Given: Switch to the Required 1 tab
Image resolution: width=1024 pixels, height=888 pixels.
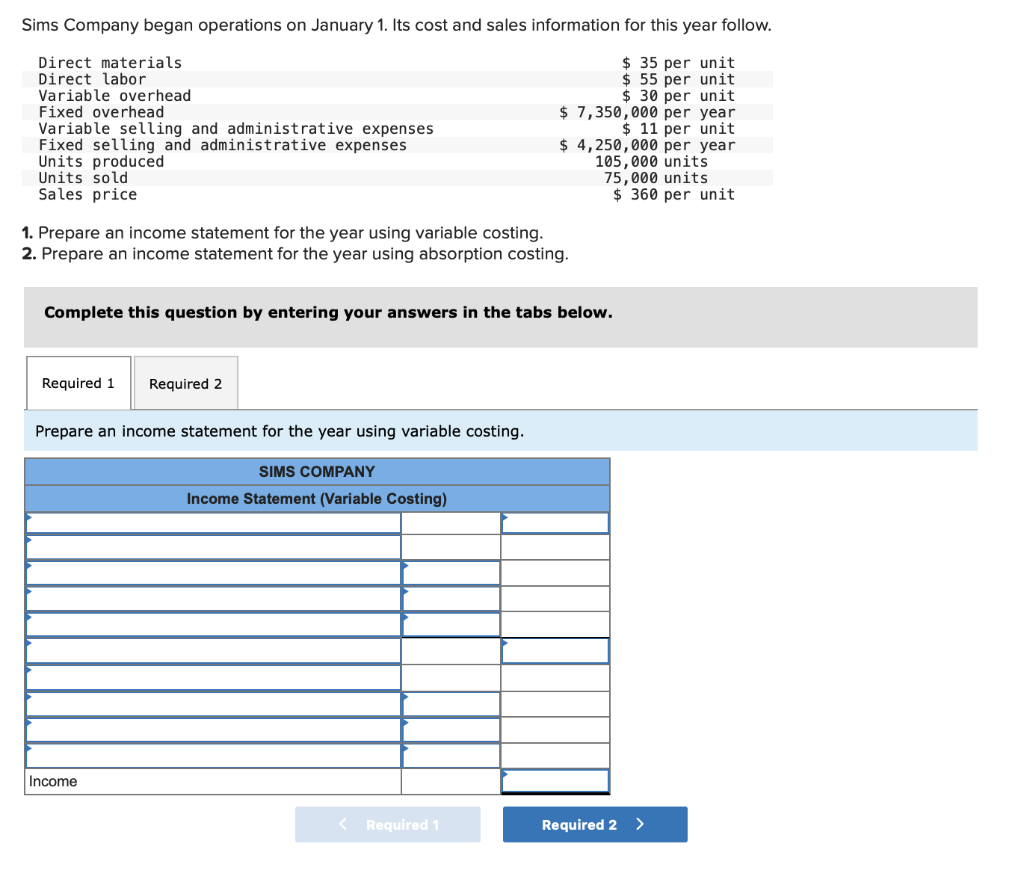Looking at the screenshot, I should (x=78, y=383).
